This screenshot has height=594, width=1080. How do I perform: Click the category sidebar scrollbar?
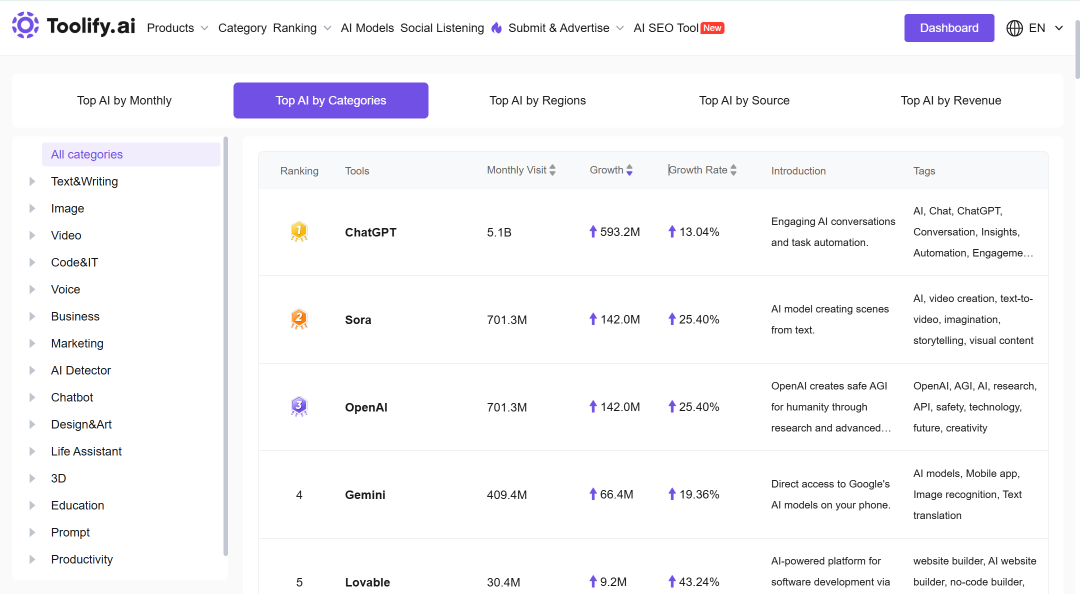point(225,346)
